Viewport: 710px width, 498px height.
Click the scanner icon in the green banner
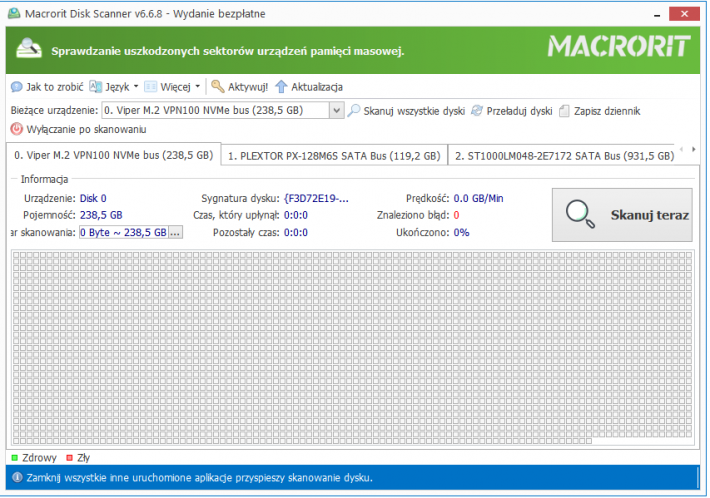(29, 49)
